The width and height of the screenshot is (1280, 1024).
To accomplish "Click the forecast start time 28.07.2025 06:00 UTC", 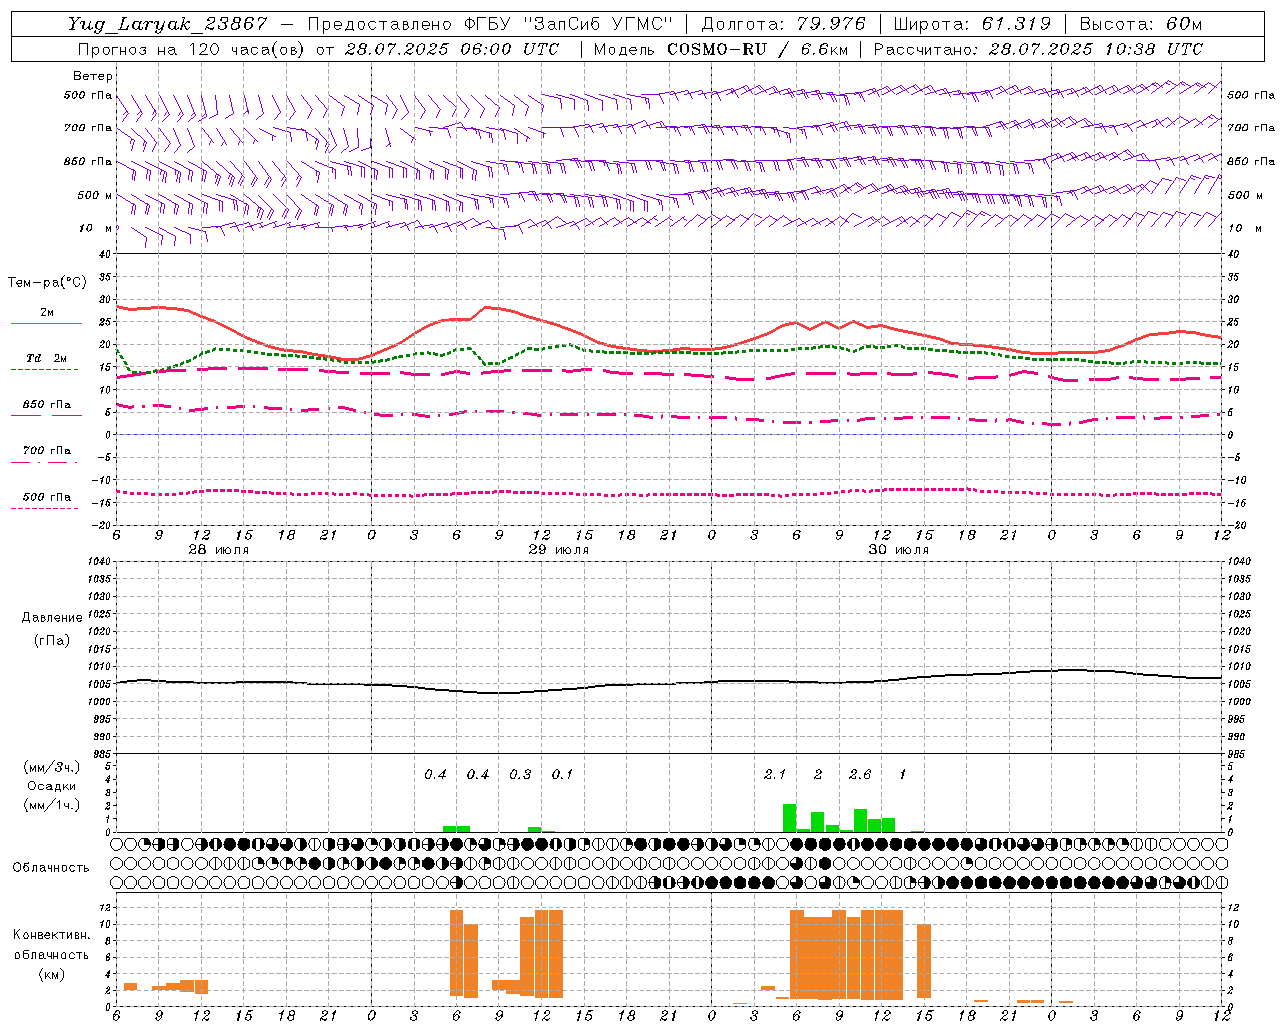I will (x=452, y=49).
